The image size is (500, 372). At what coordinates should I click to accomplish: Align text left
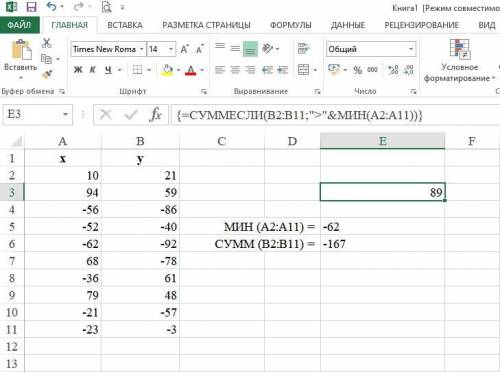click(x=220, y=70)
